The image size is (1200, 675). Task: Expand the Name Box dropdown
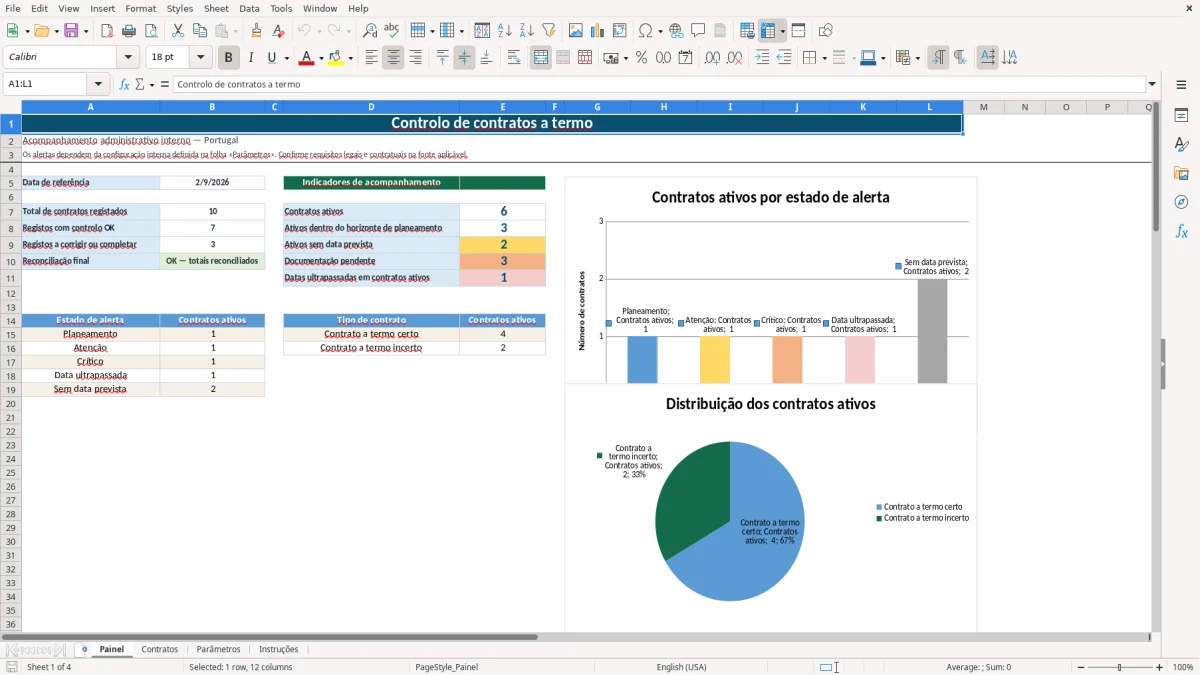click(98, 84)
